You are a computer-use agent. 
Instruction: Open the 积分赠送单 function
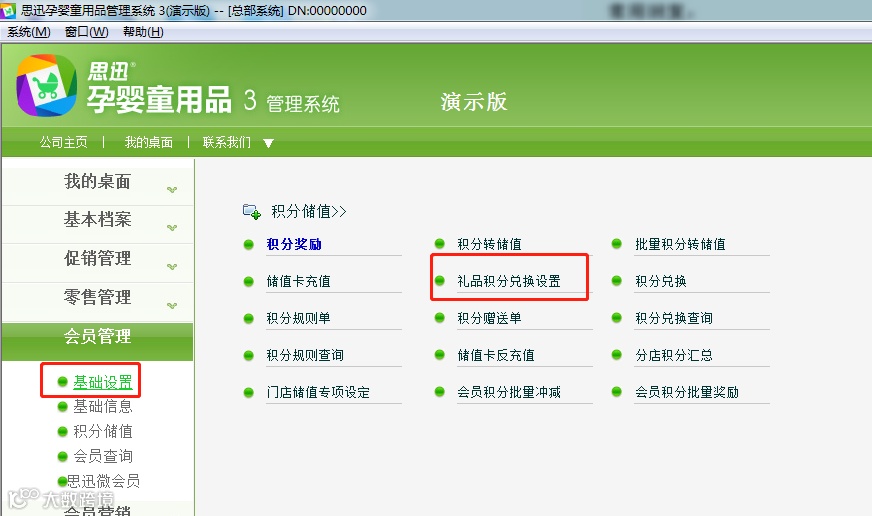489,318
